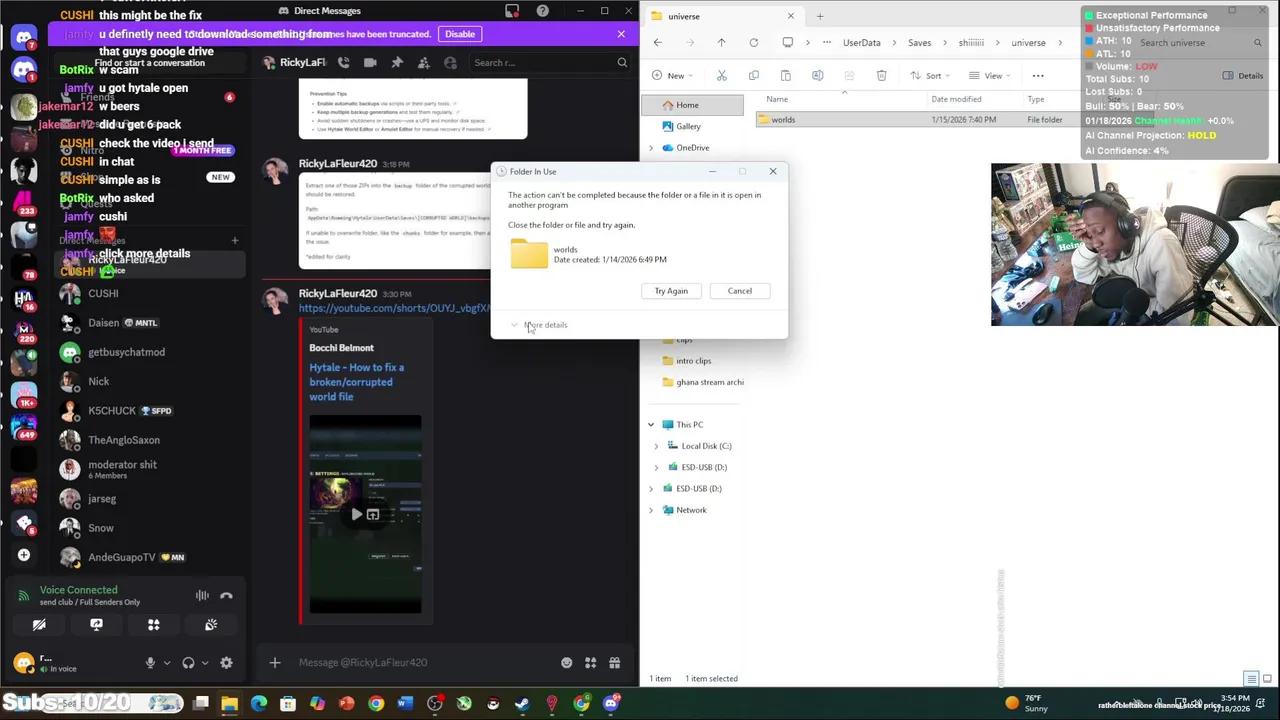Start a video call in Discord header
This screenshot has width=1280, height=720.
(370, 62)
